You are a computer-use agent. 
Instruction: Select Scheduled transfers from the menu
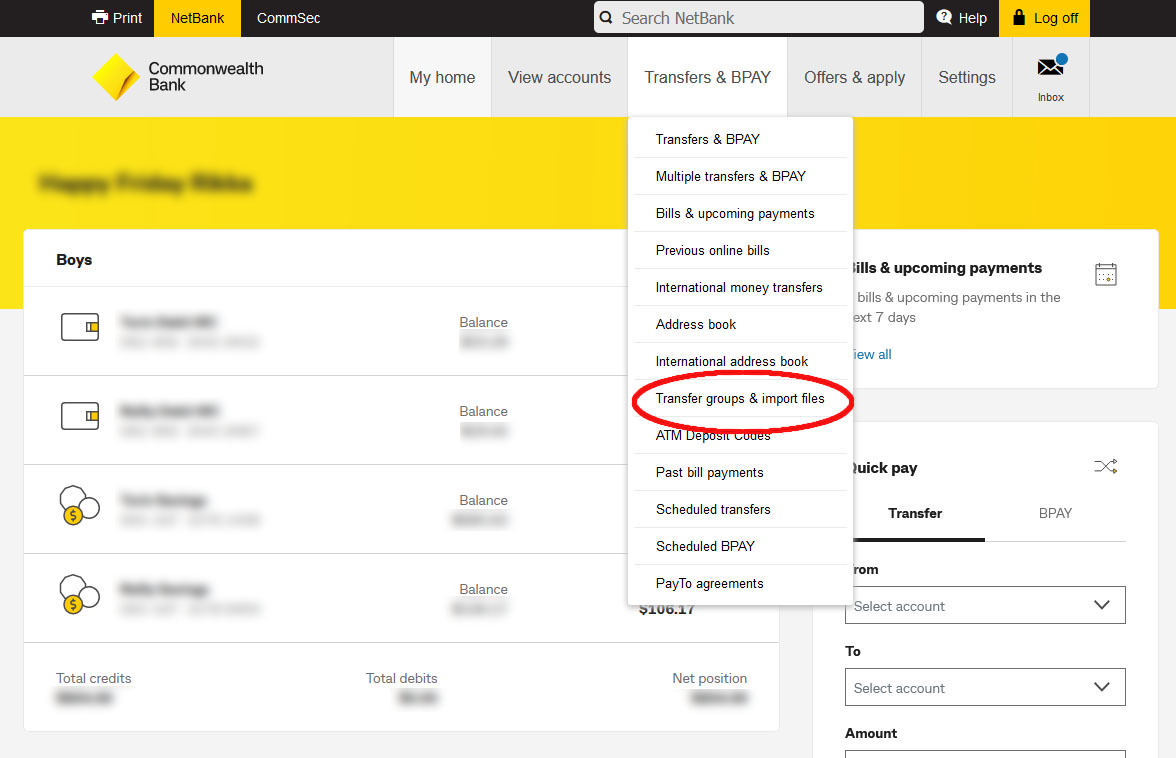tap(713, 509)
